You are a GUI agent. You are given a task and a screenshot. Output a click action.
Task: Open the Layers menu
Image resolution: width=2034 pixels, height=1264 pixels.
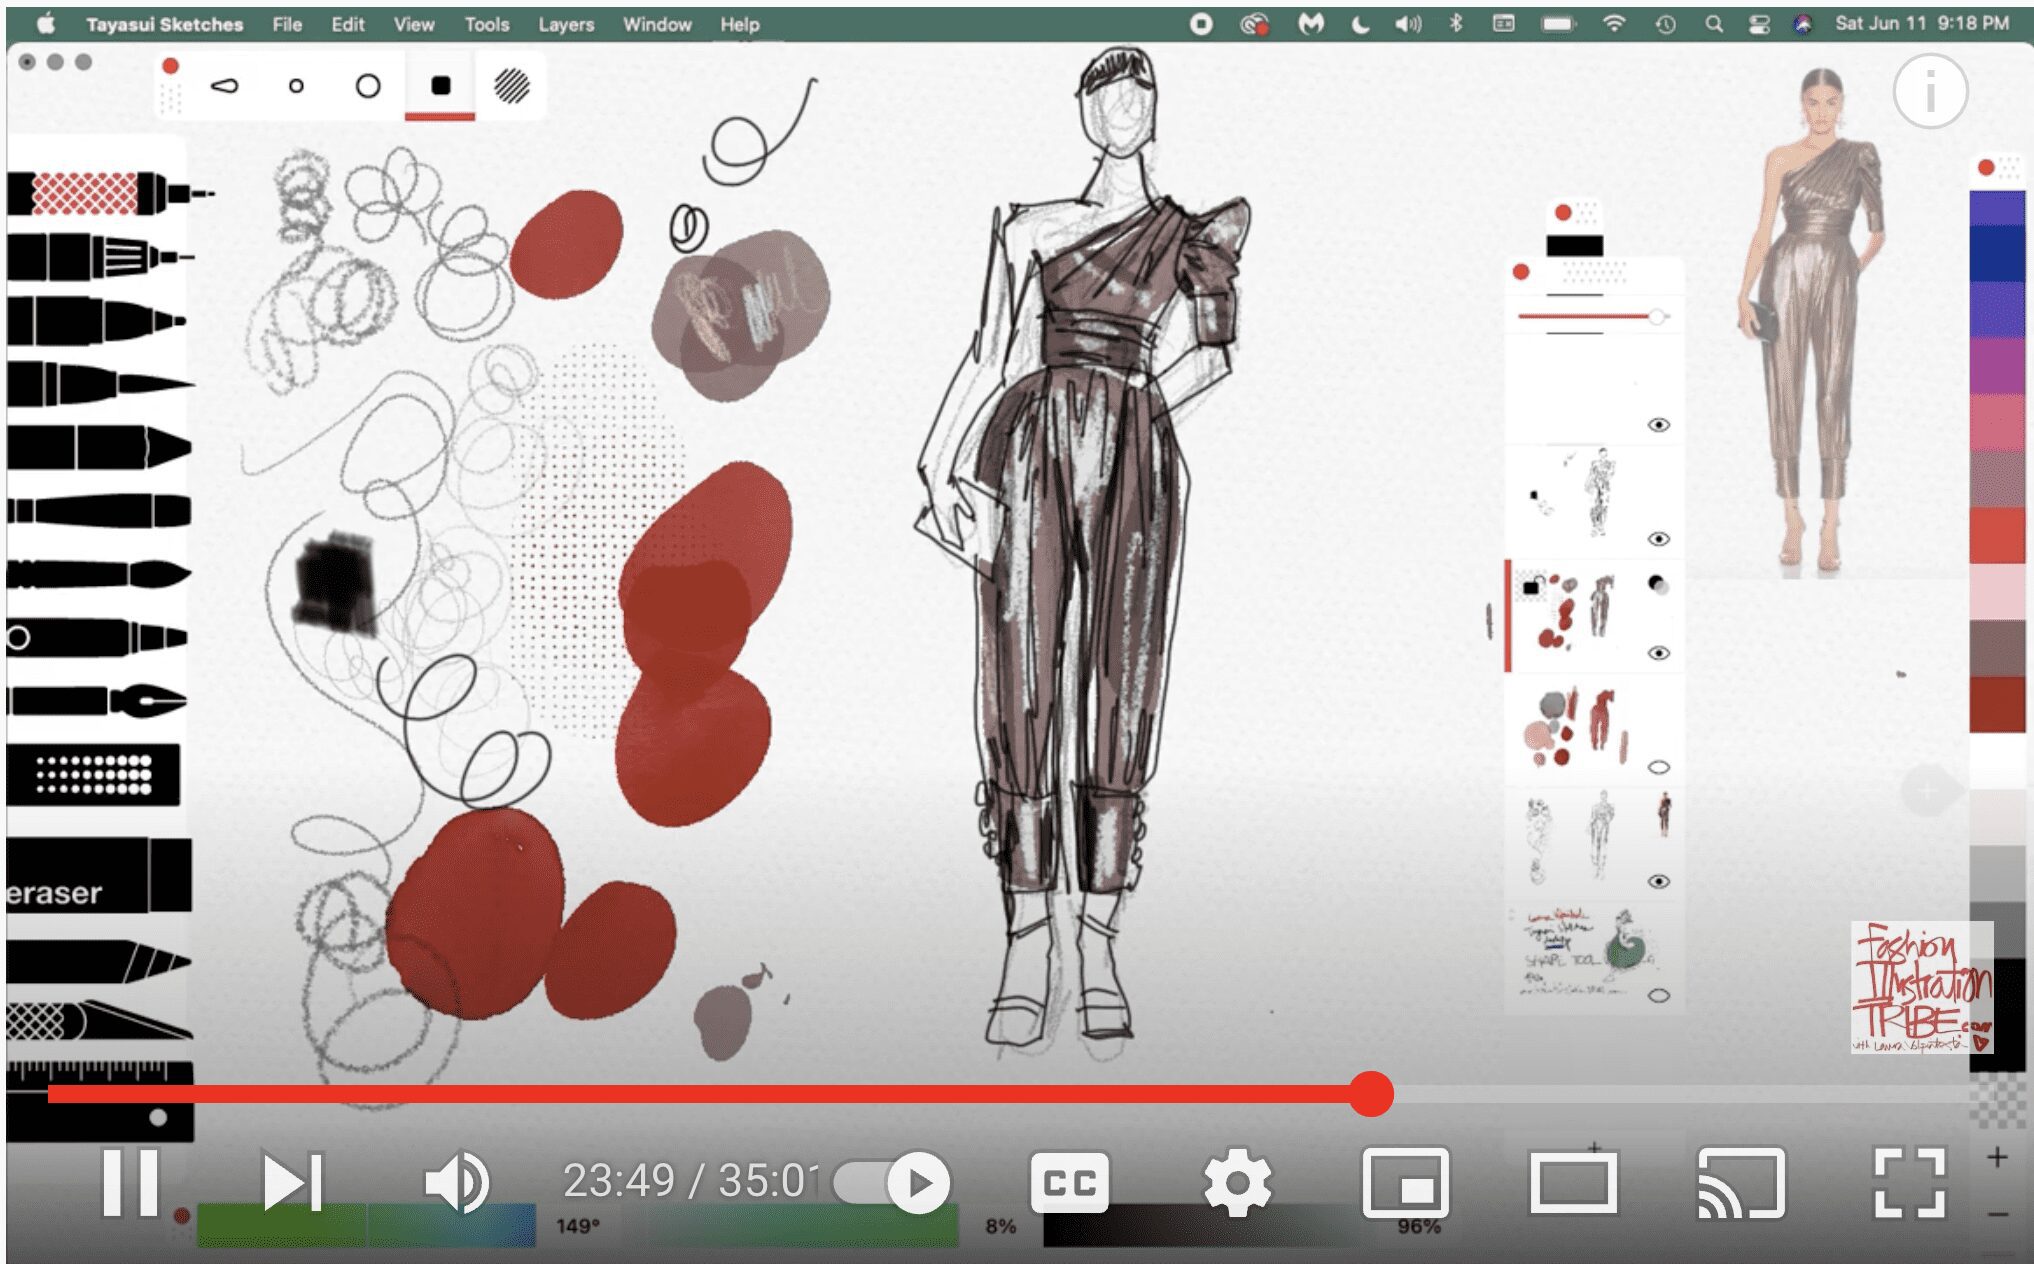565,23
